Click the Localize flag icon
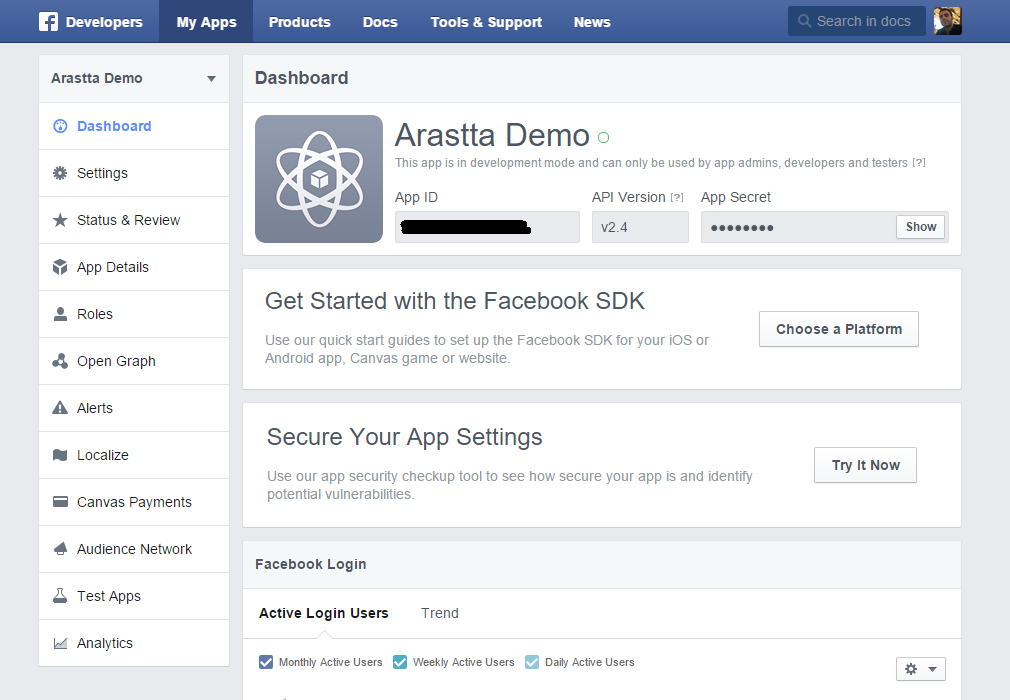 pyautogui.click(x=60, y=455)
